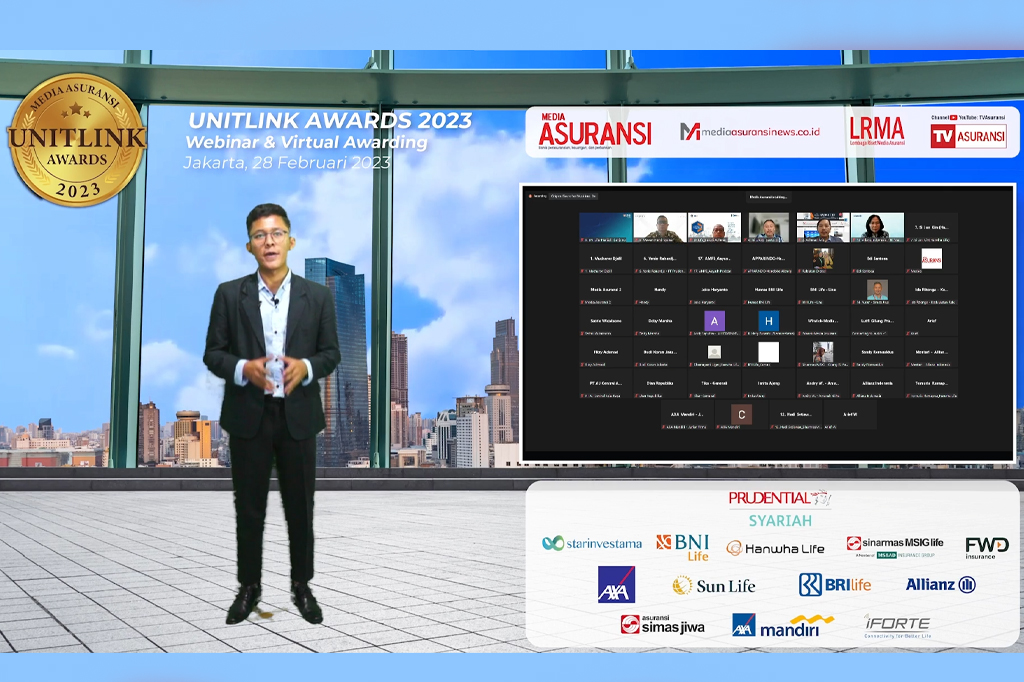Click the asuransi simas jiwa logo

(x=662, y=625)
